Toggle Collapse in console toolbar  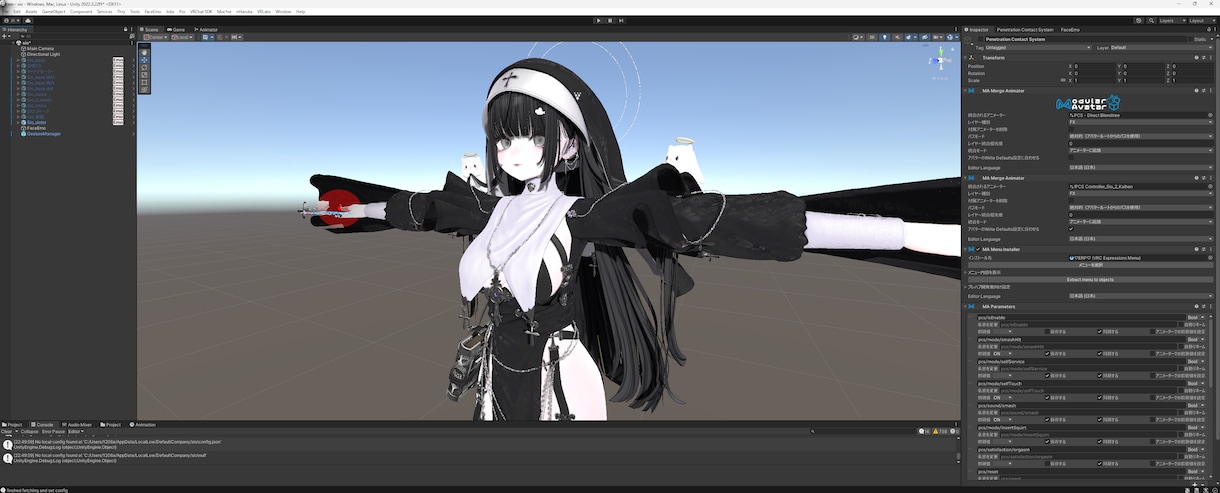click(29, 431)
